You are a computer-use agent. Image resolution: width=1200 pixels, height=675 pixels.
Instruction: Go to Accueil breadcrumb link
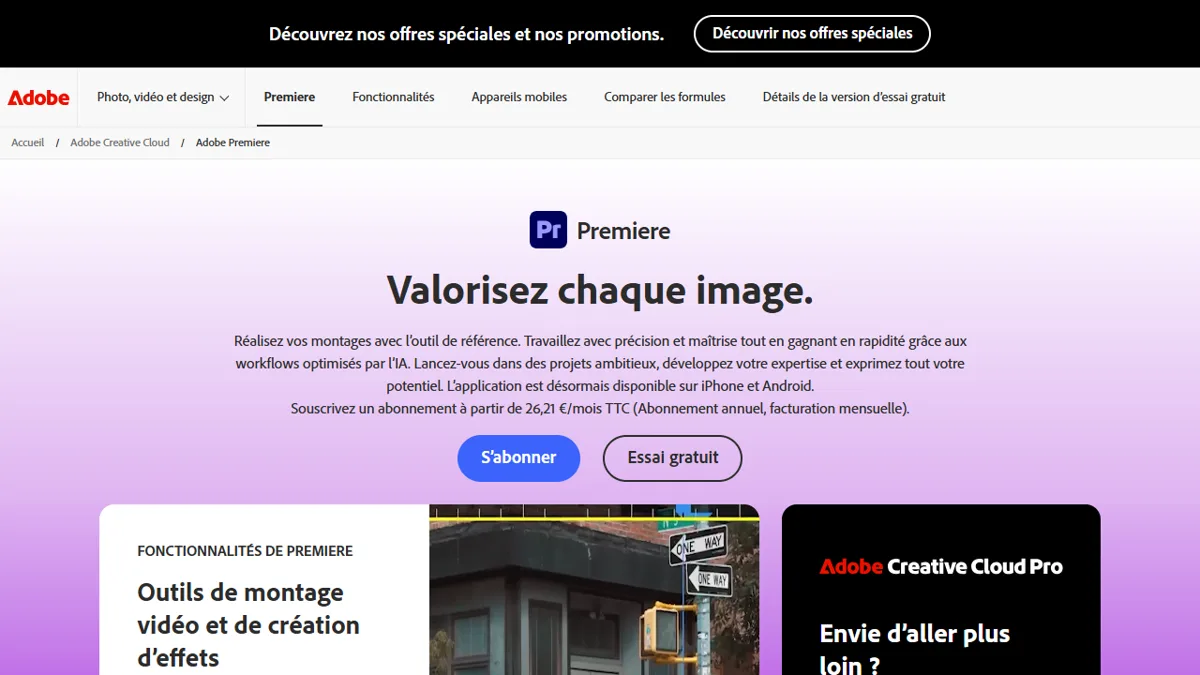click(x=28, y=143)
